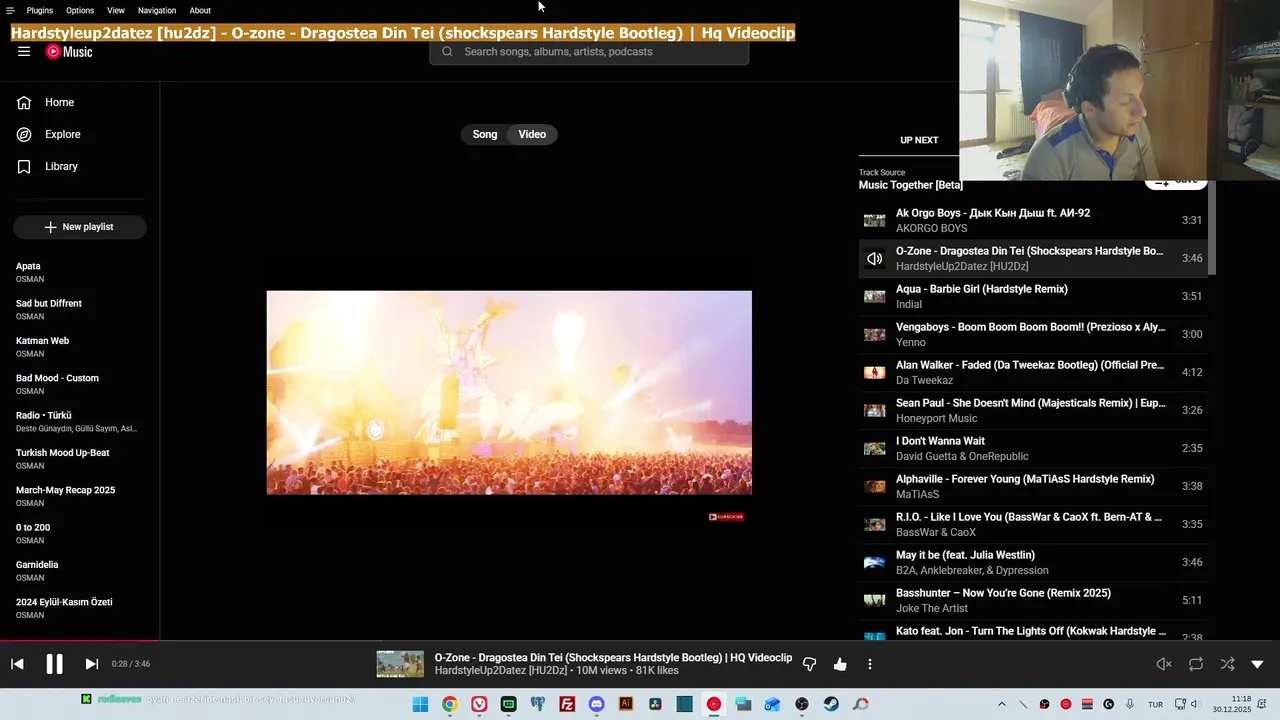This screenshot has height=720, width=1280.
Task: Click Aqua Barbie Girl track thumbnail
Action: [875, 296]
